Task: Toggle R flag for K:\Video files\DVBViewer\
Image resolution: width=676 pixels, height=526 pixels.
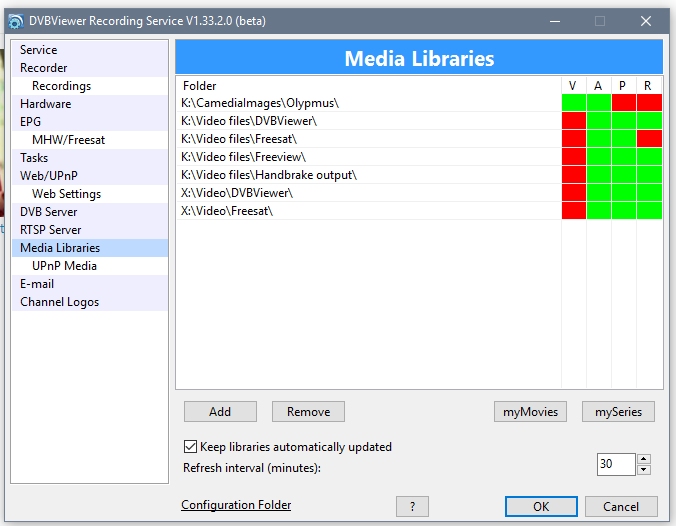Action: (x=649, y=121)
